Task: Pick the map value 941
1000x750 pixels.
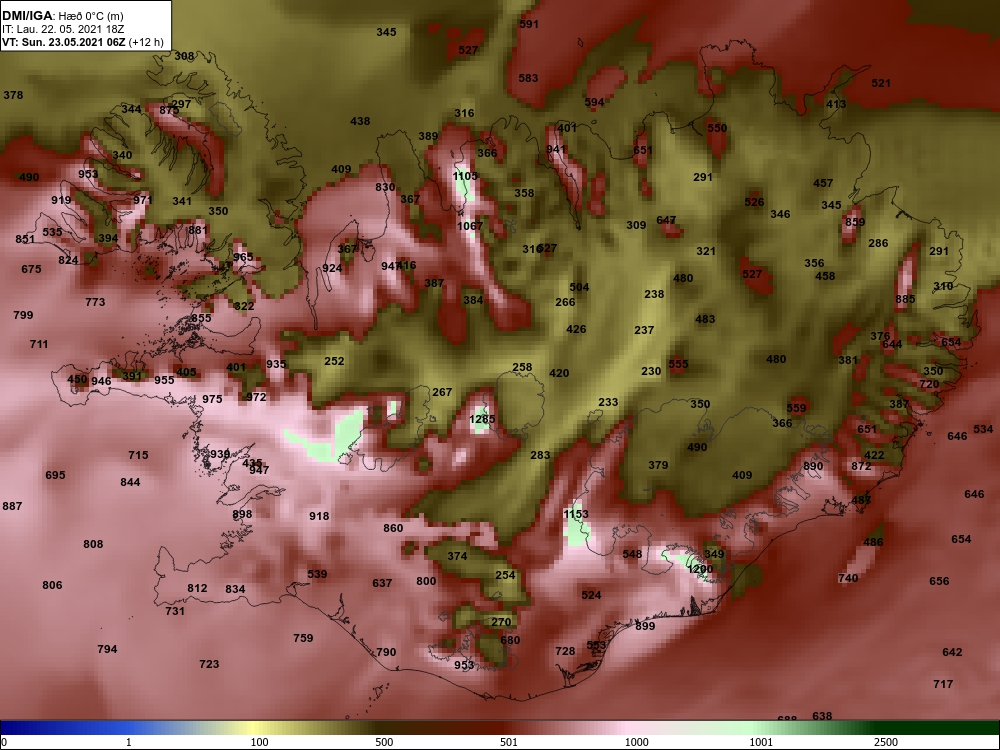Action: coord(555,150)
